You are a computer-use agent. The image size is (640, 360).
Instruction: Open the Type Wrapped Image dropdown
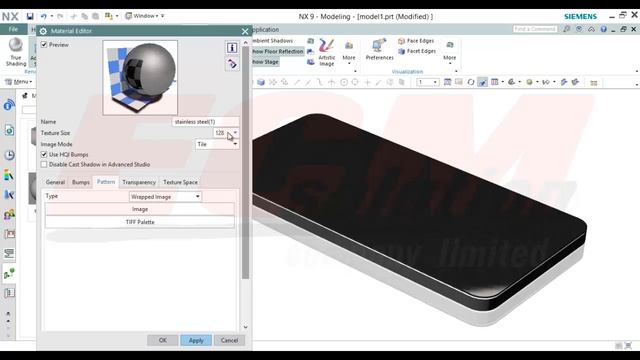pyautogui.click(x=165, y=197)
